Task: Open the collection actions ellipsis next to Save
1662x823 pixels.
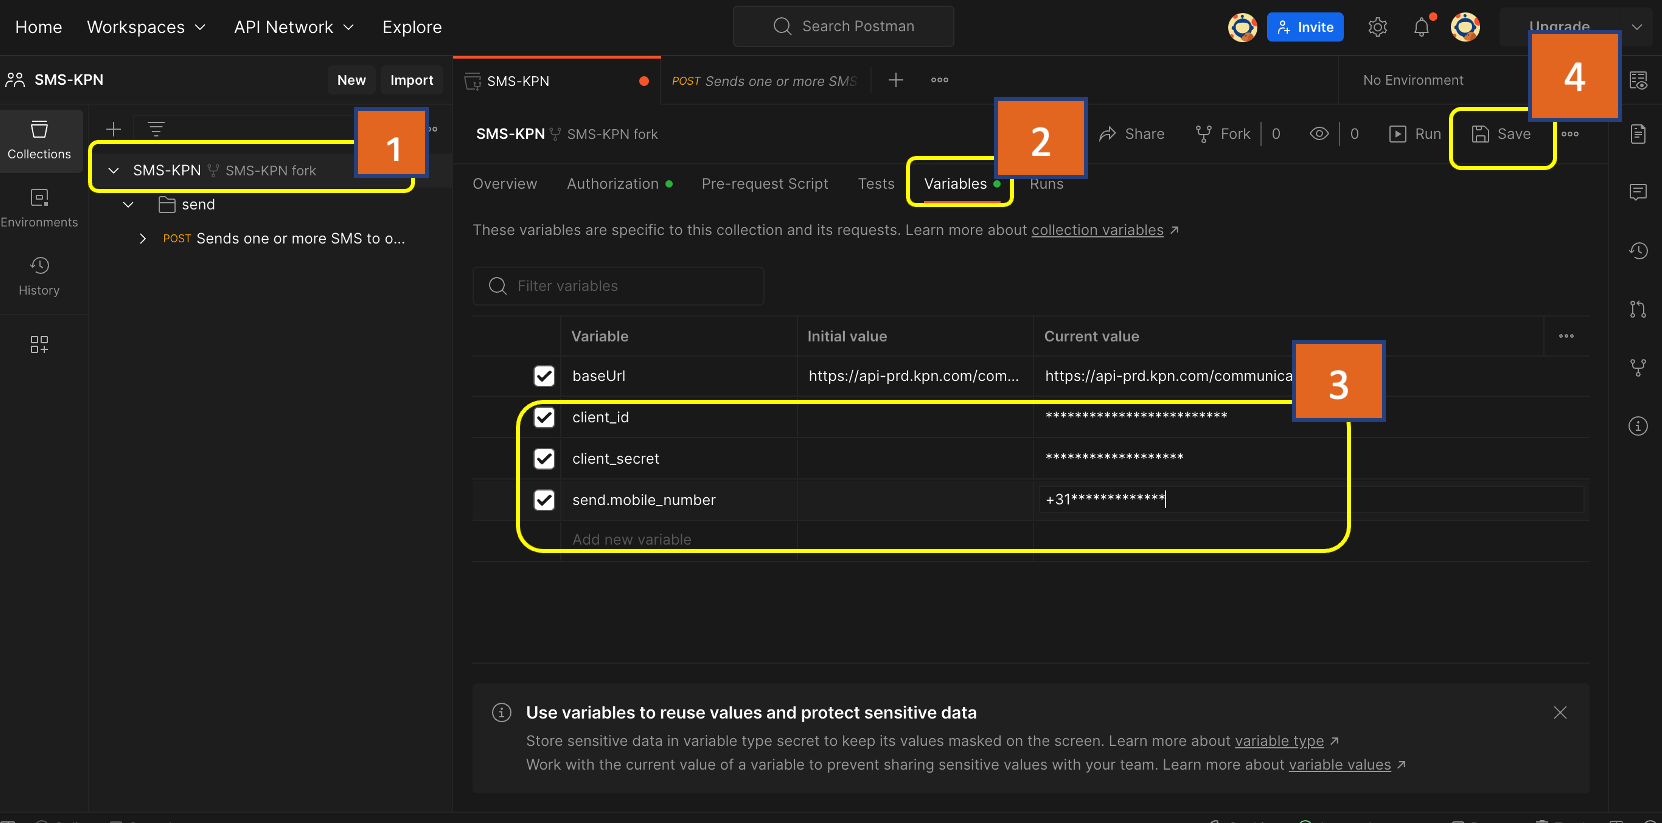Action: [x=1570, y=134]
